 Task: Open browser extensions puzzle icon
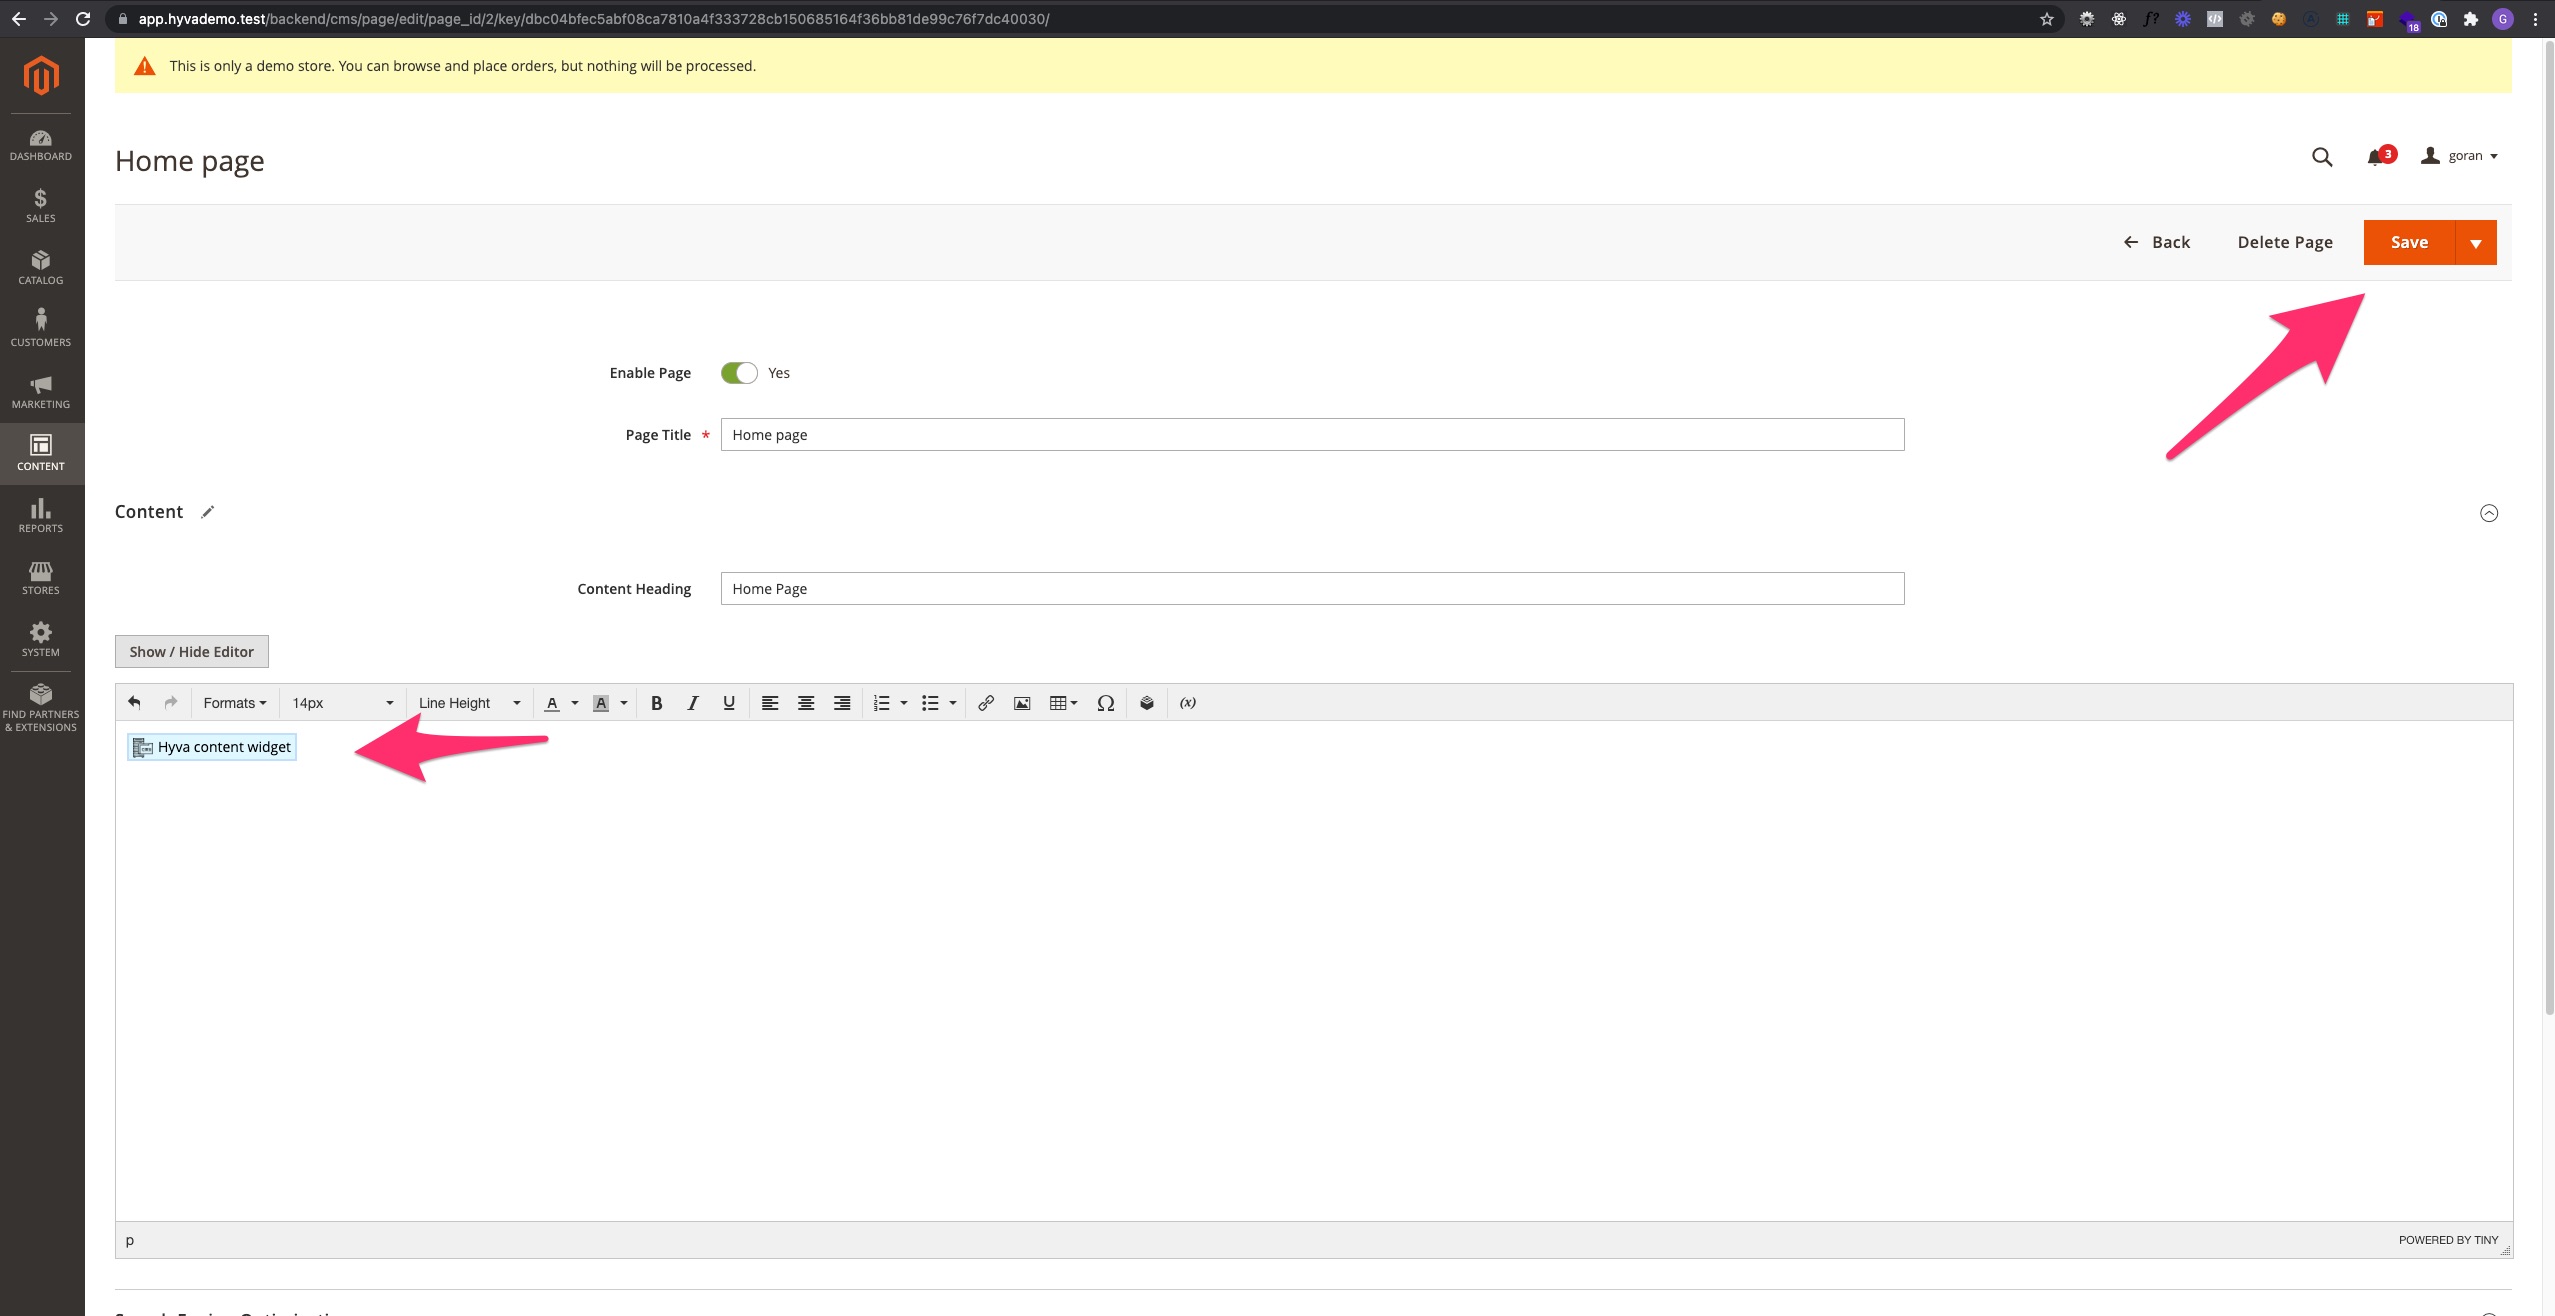pos(2471,19)
